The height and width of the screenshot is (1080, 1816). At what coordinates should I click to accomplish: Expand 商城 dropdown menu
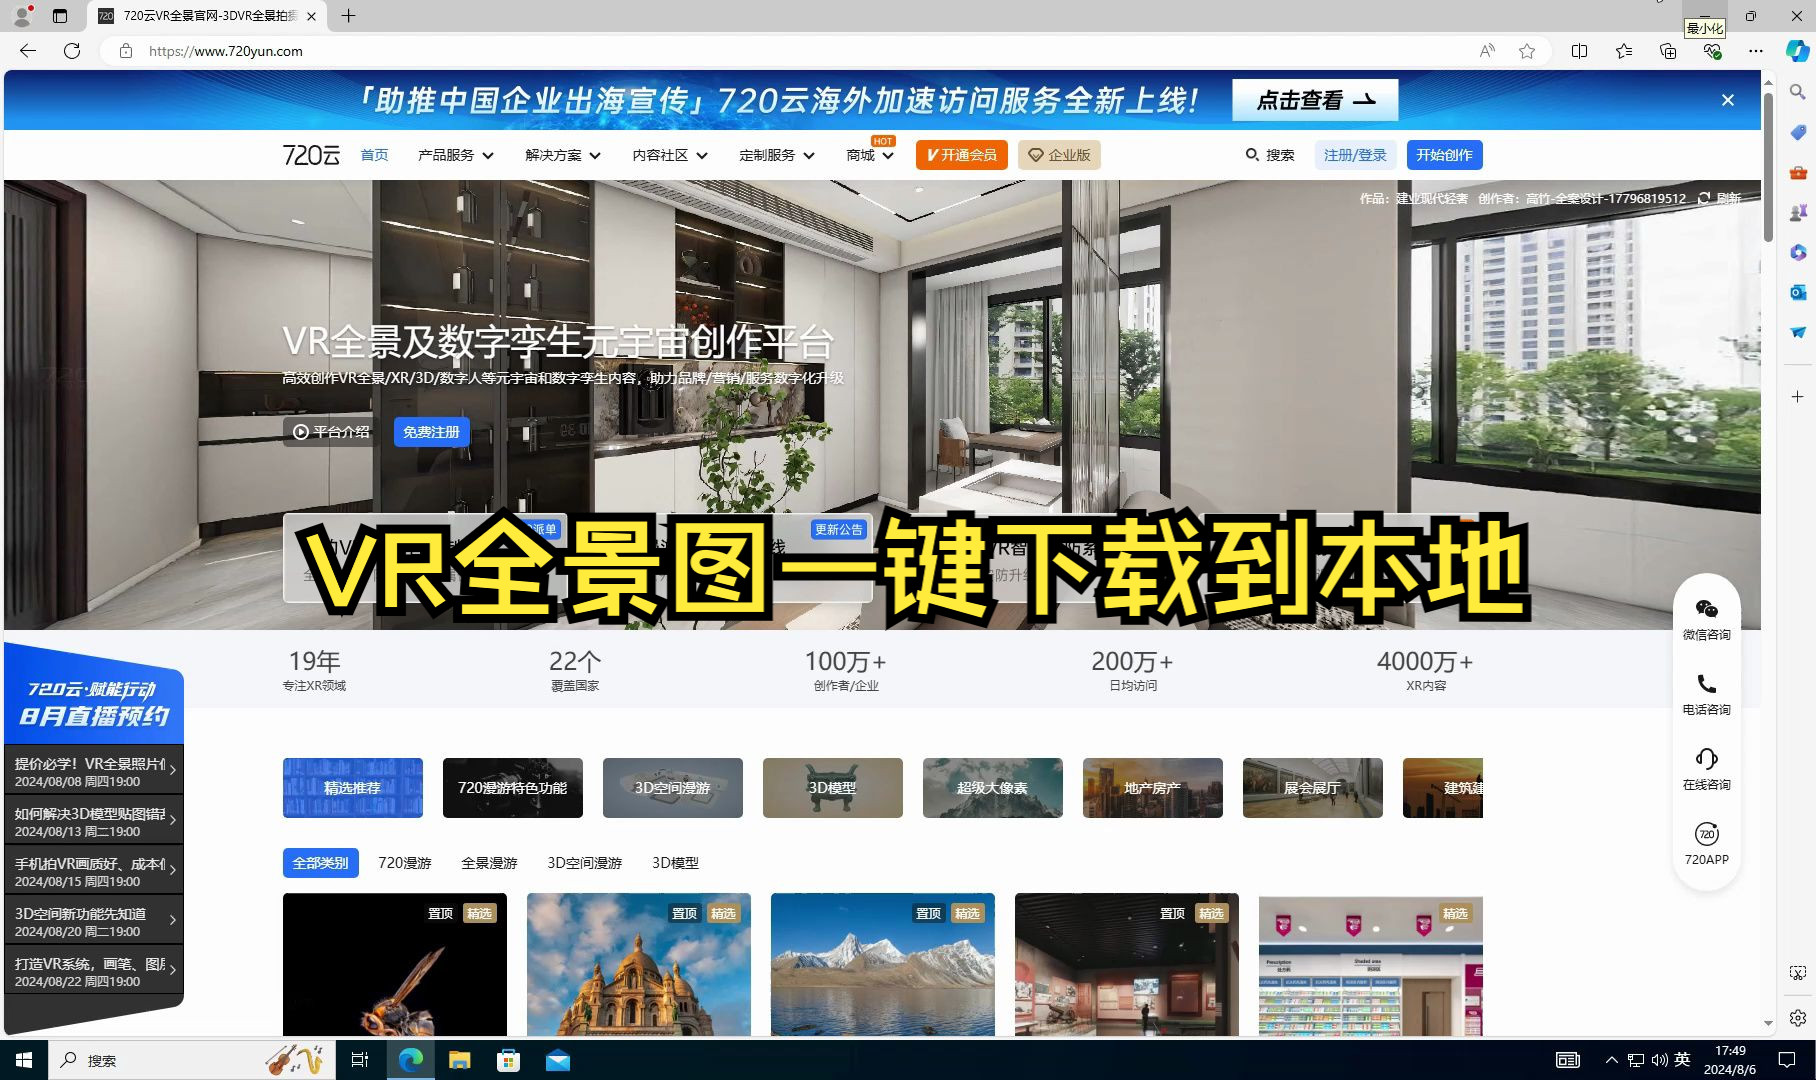click(870, 155)
